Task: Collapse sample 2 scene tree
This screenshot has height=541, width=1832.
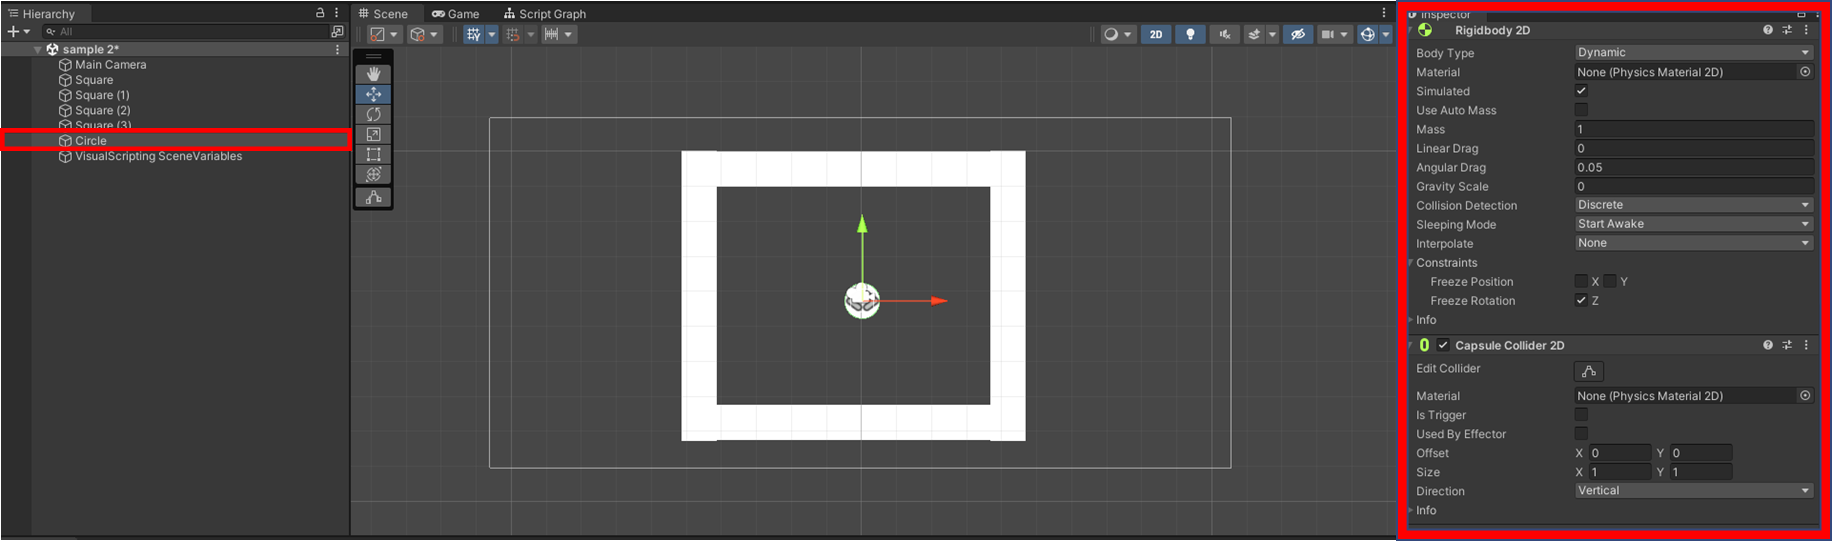Action: 38,49
